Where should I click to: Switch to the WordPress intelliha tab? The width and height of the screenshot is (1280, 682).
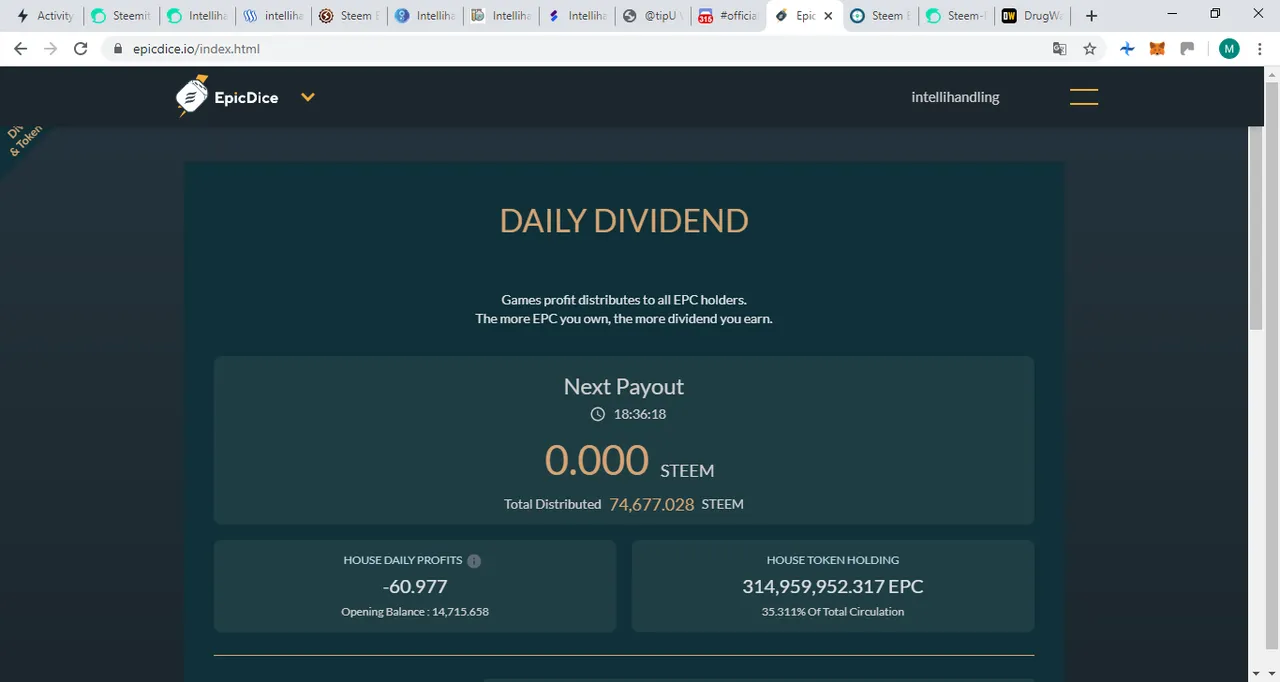[272, 16]
